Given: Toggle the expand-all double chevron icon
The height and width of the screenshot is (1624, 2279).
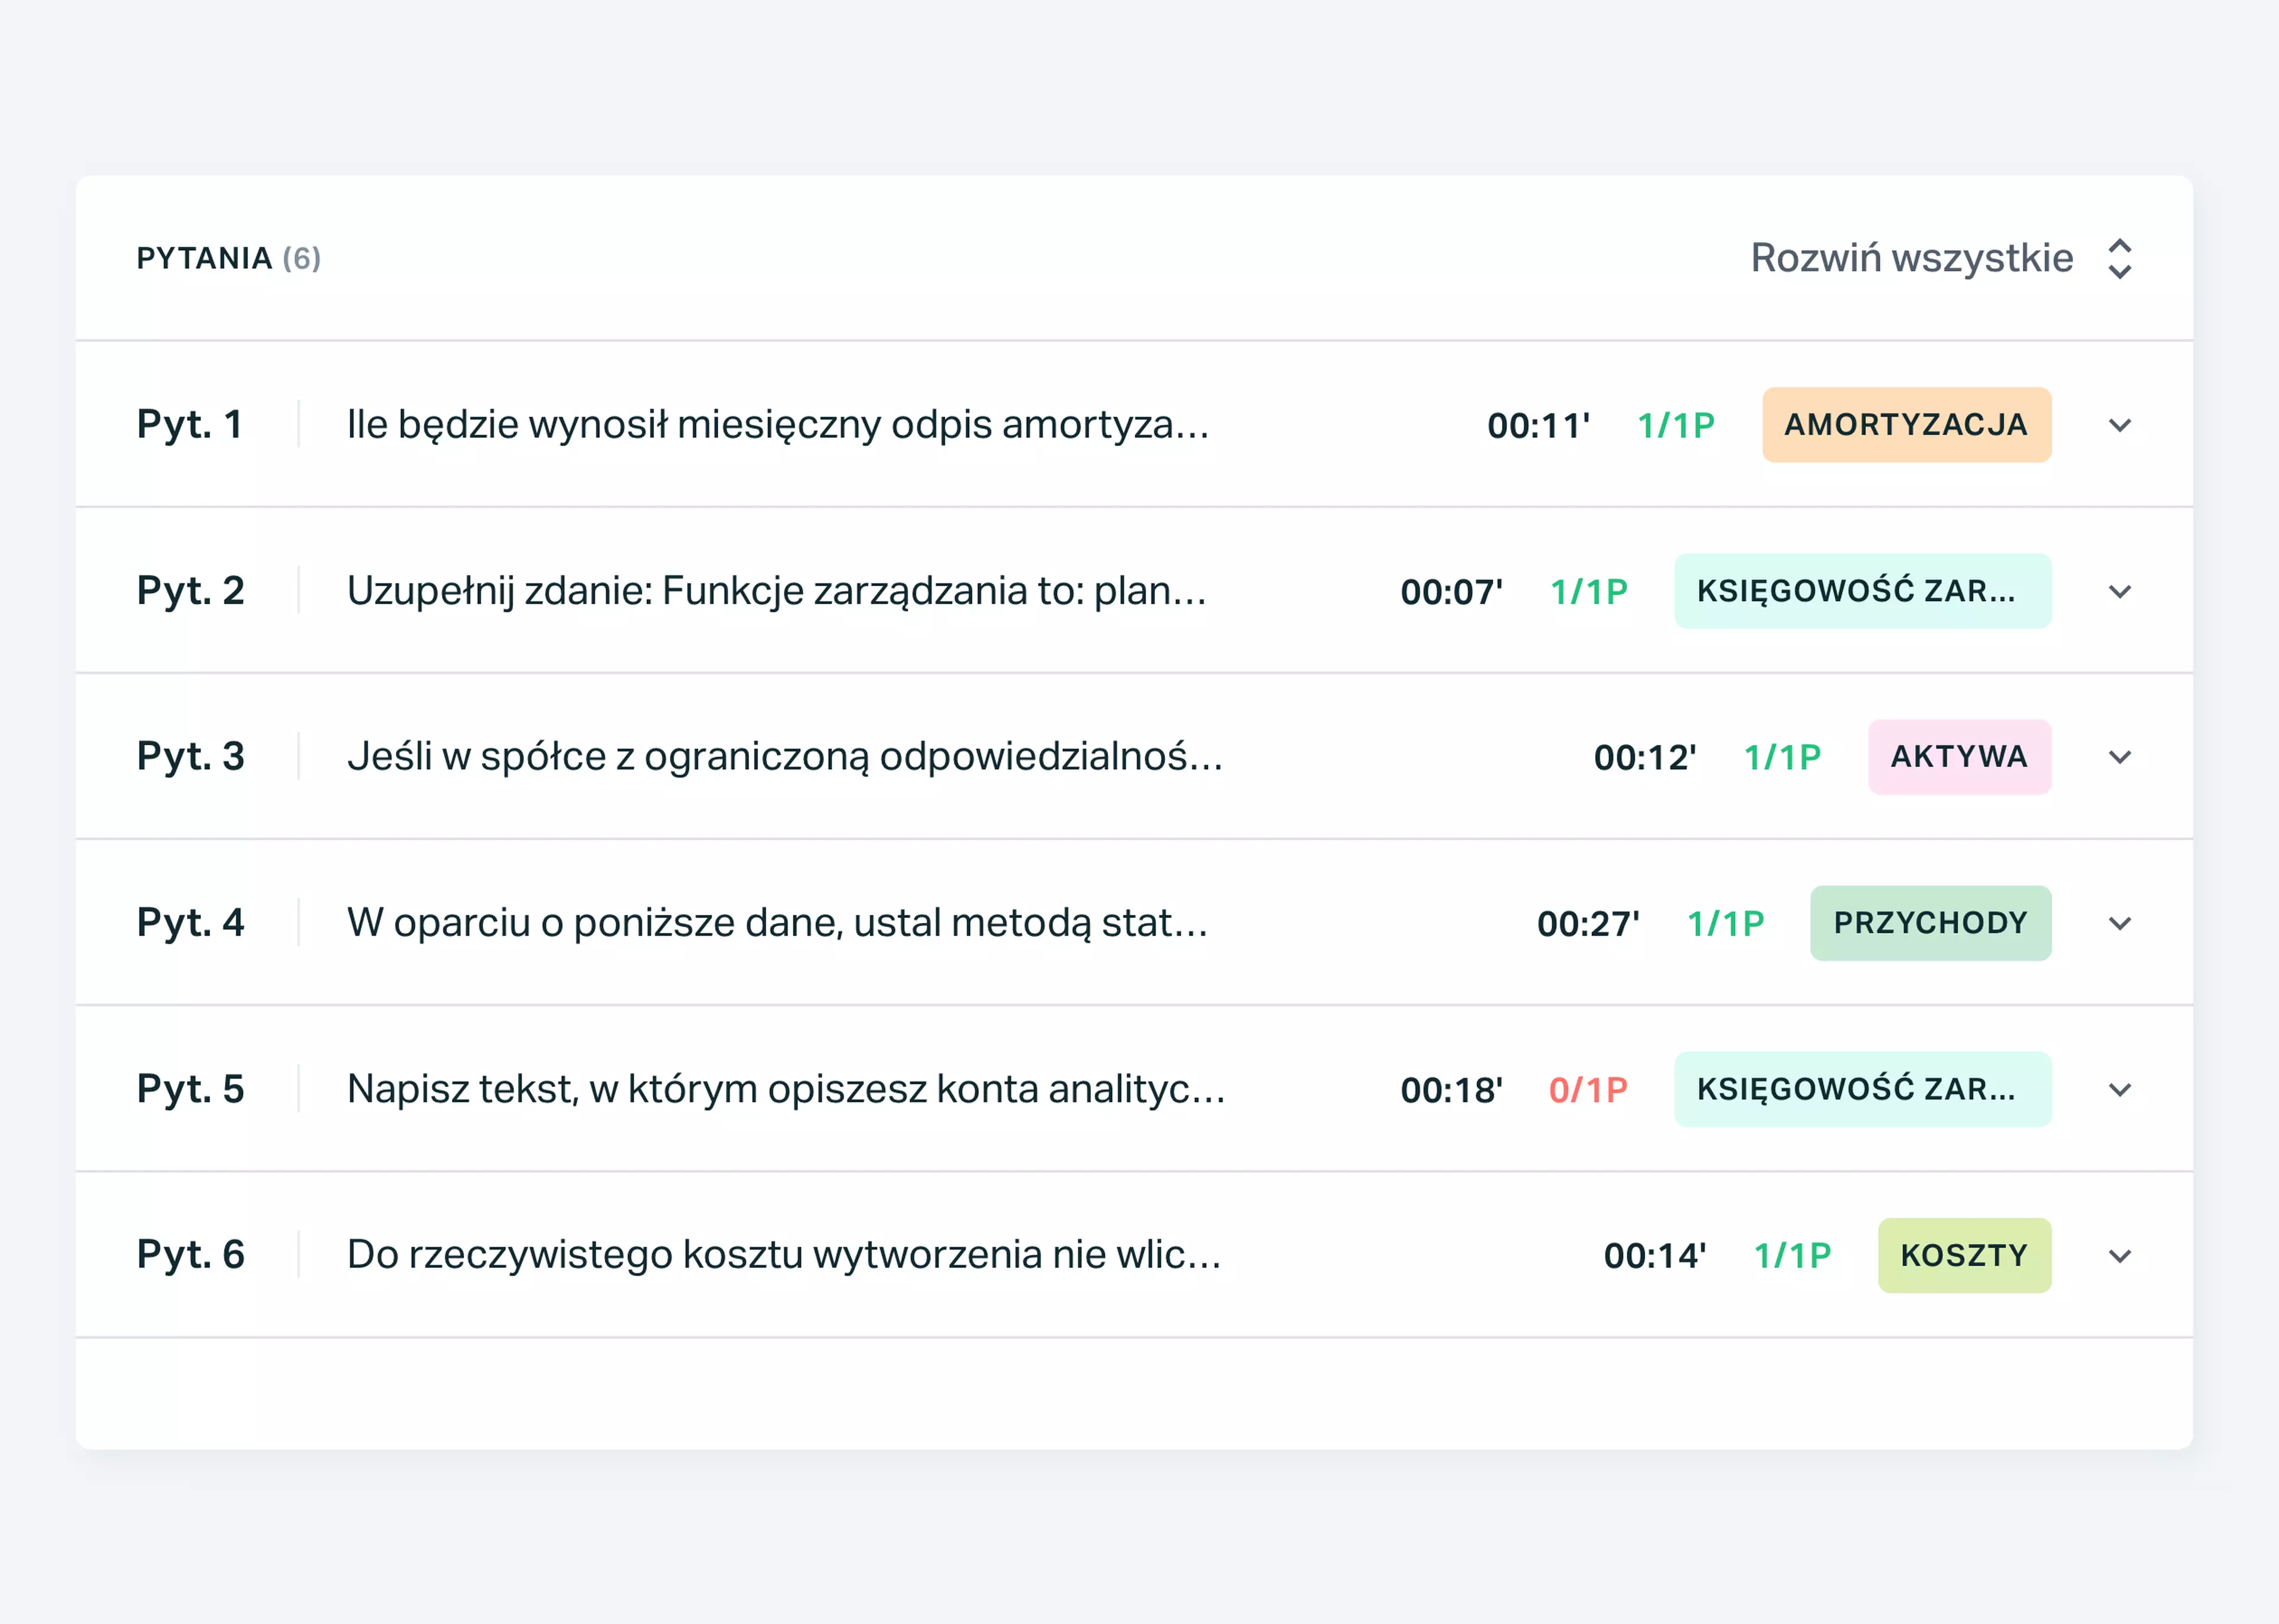Looking at the screenshot, I should coord(2119,259).
